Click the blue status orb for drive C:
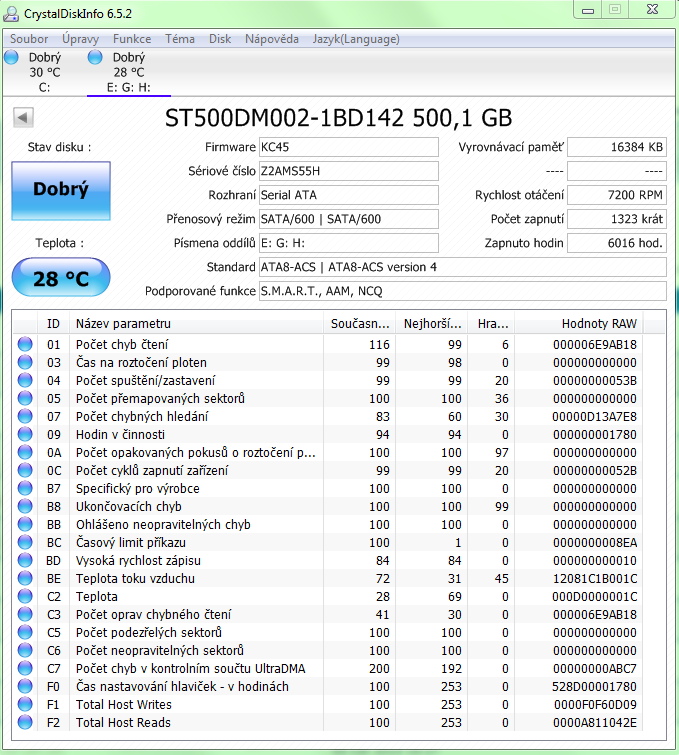This screenshot has height=755, width=679. pos(11,57)
